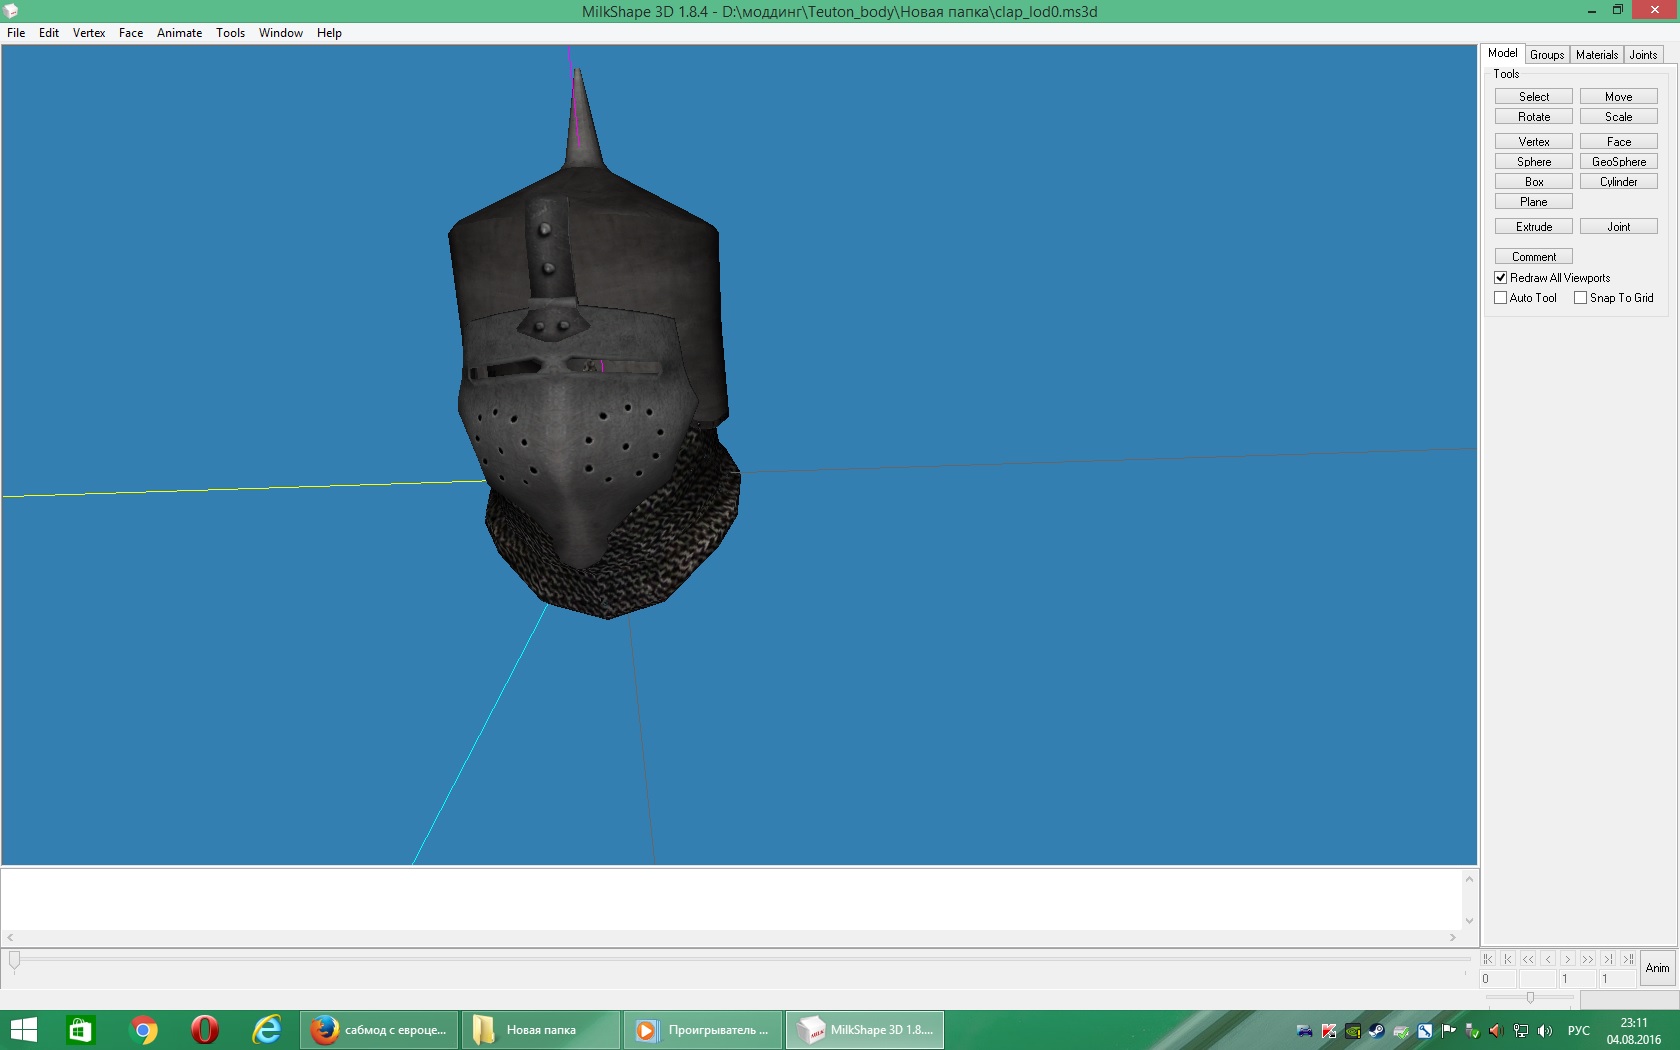Viewport: 1680px width, 1050px height.
Task: Activate the Scale tool button
Action: pyautogui.click(x=1619, y=117)
